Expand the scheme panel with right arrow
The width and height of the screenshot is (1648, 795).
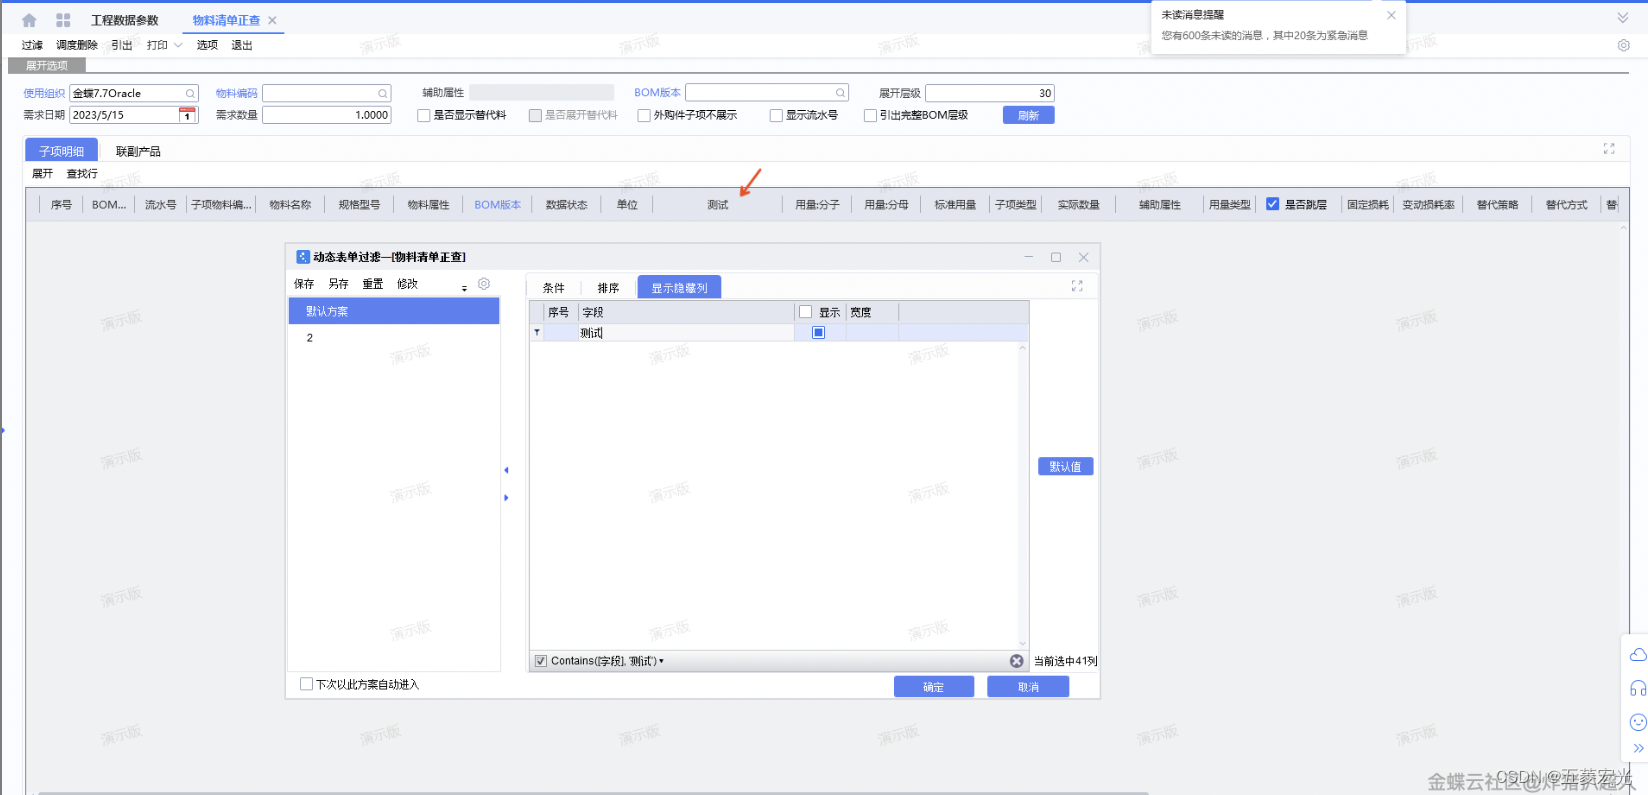[x=506, y=497]
